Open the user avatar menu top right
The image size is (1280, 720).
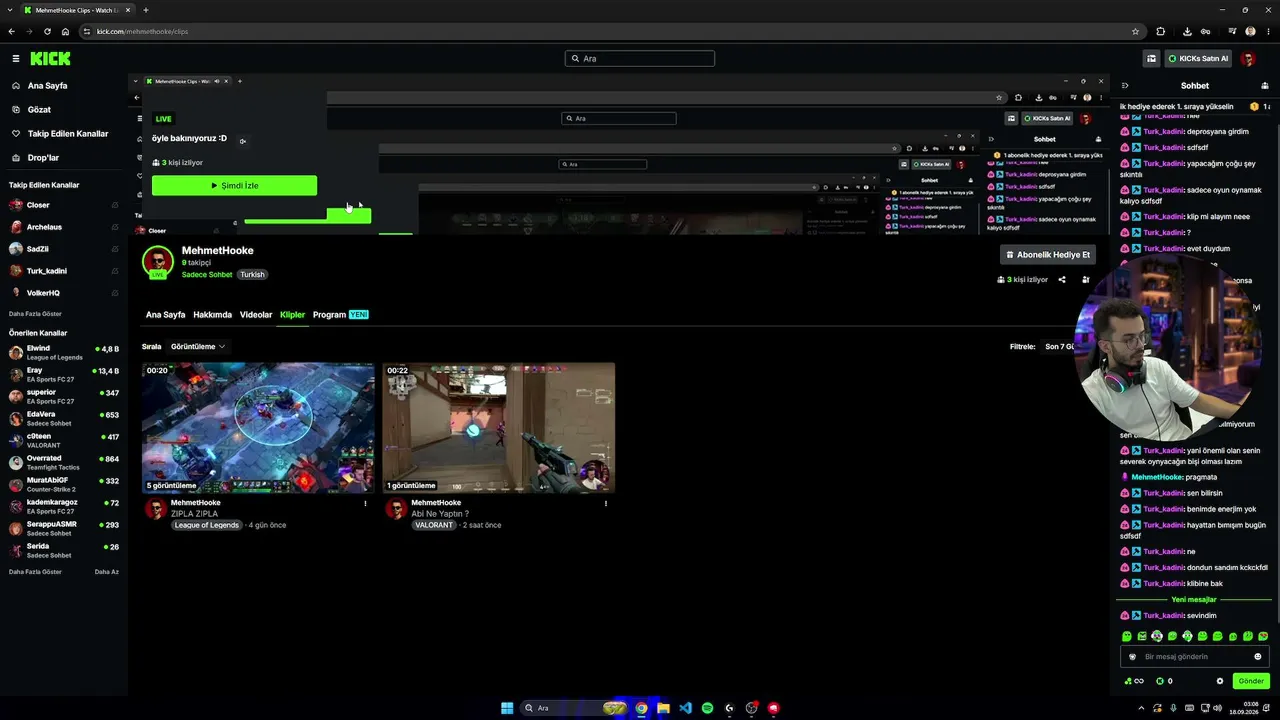[x=1248, y=59]
